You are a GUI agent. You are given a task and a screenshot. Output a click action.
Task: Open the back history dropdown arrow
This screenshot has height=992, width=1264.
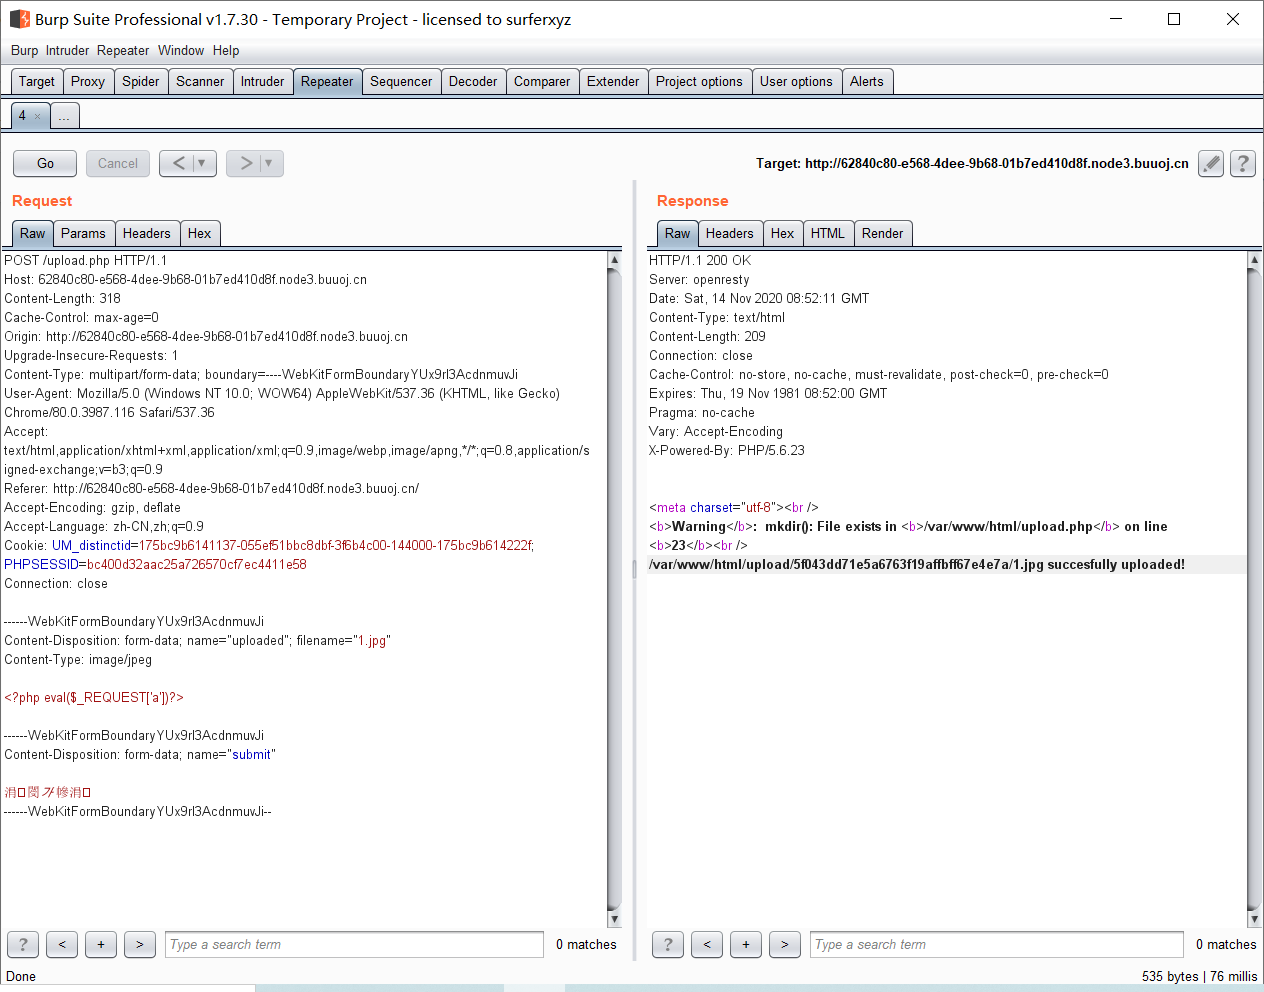pos(202,163)
